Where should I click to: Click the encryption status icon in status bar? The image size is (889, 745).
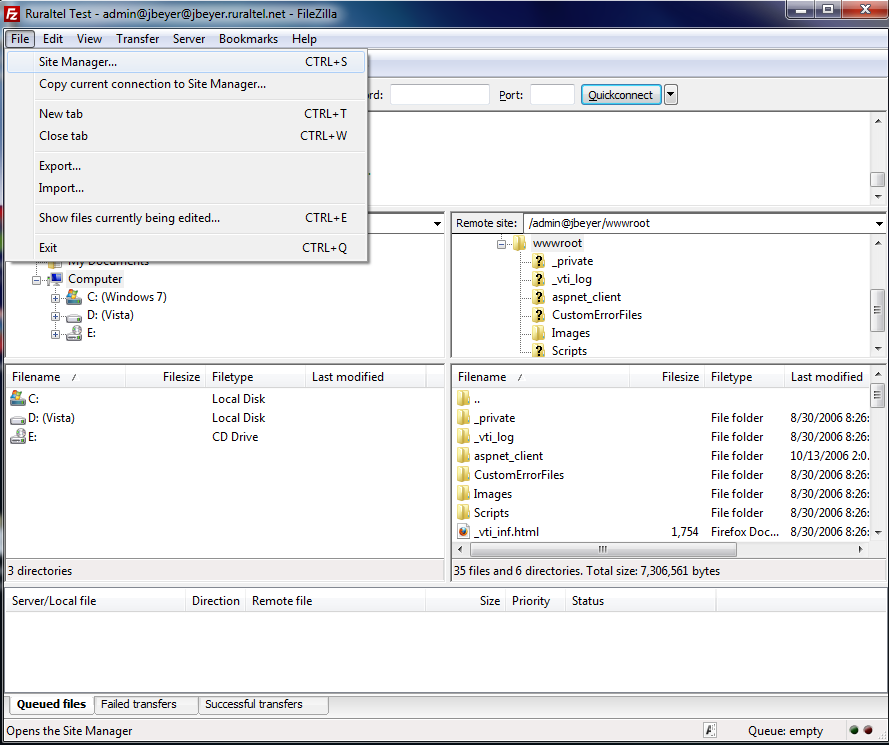tap(710, 730)
